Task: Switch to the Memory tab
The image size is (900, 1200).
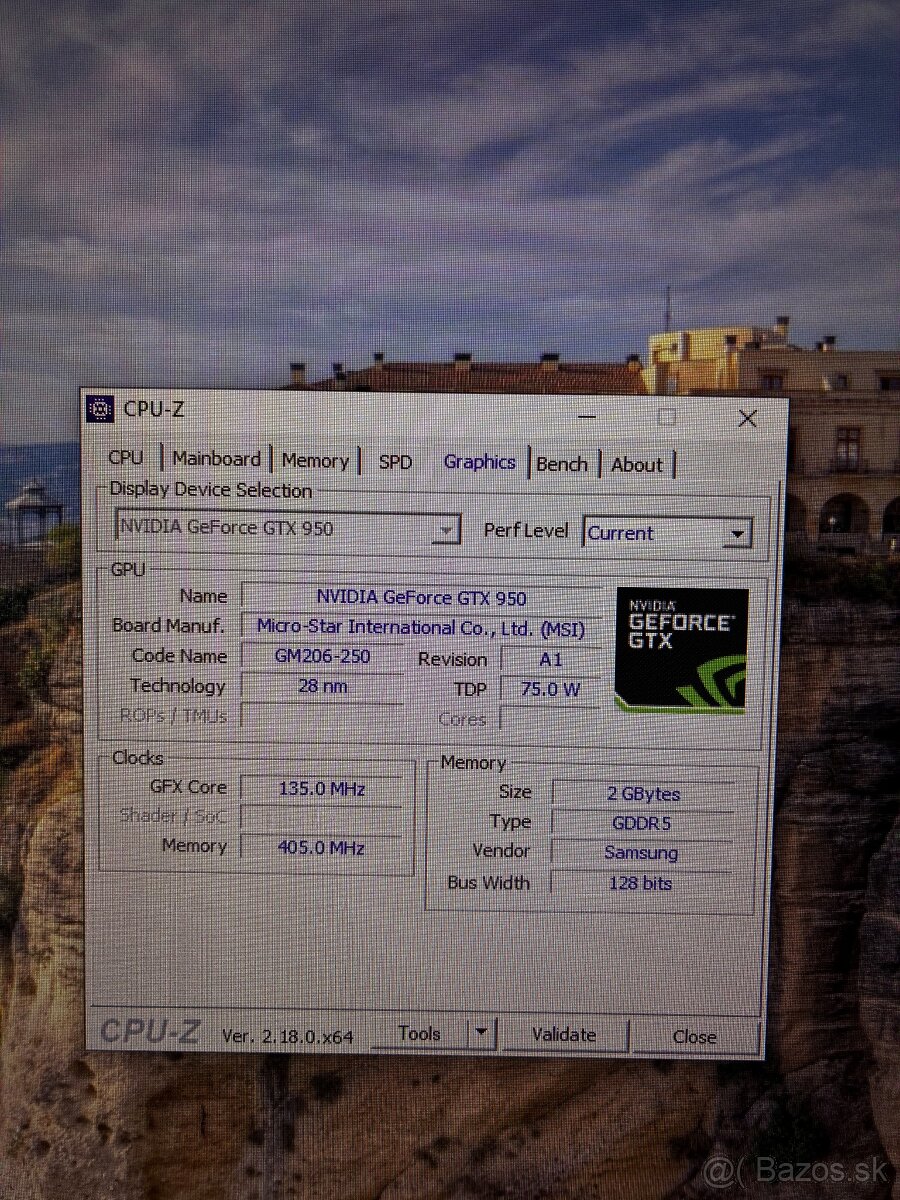Action: point(316,460)
